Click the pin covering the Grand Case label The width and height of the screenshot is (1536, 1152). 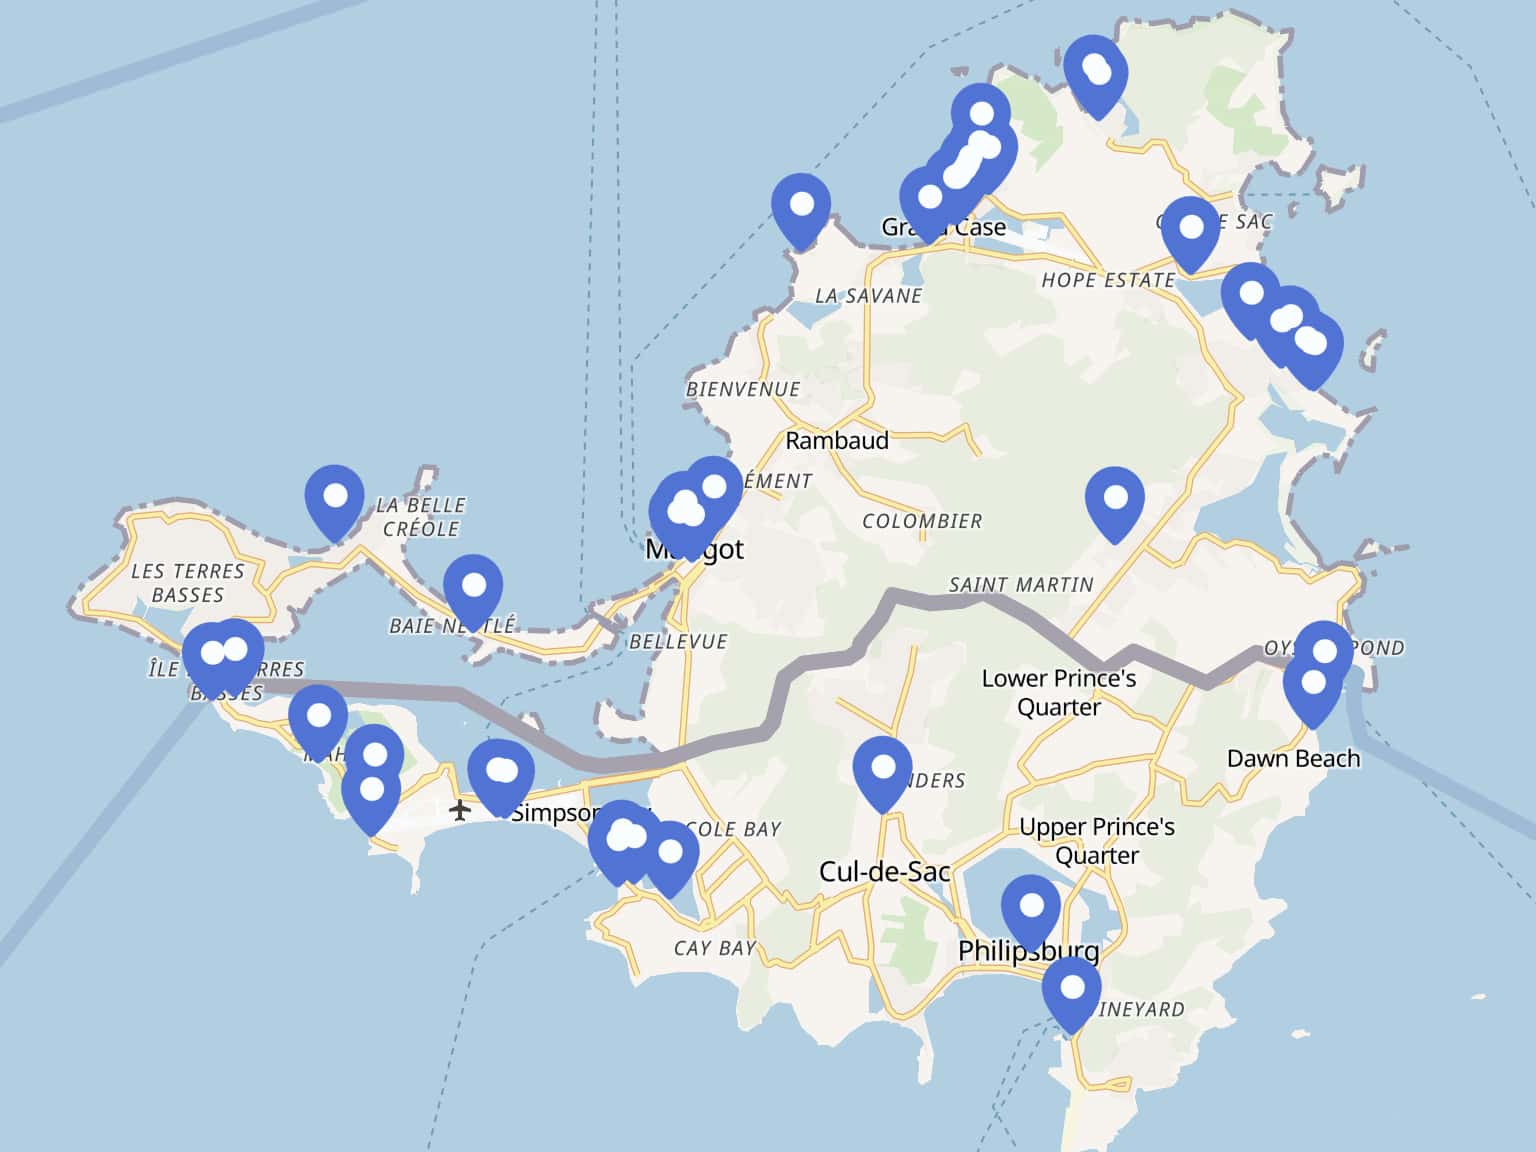pyautogui.click(x=928, y=199)
